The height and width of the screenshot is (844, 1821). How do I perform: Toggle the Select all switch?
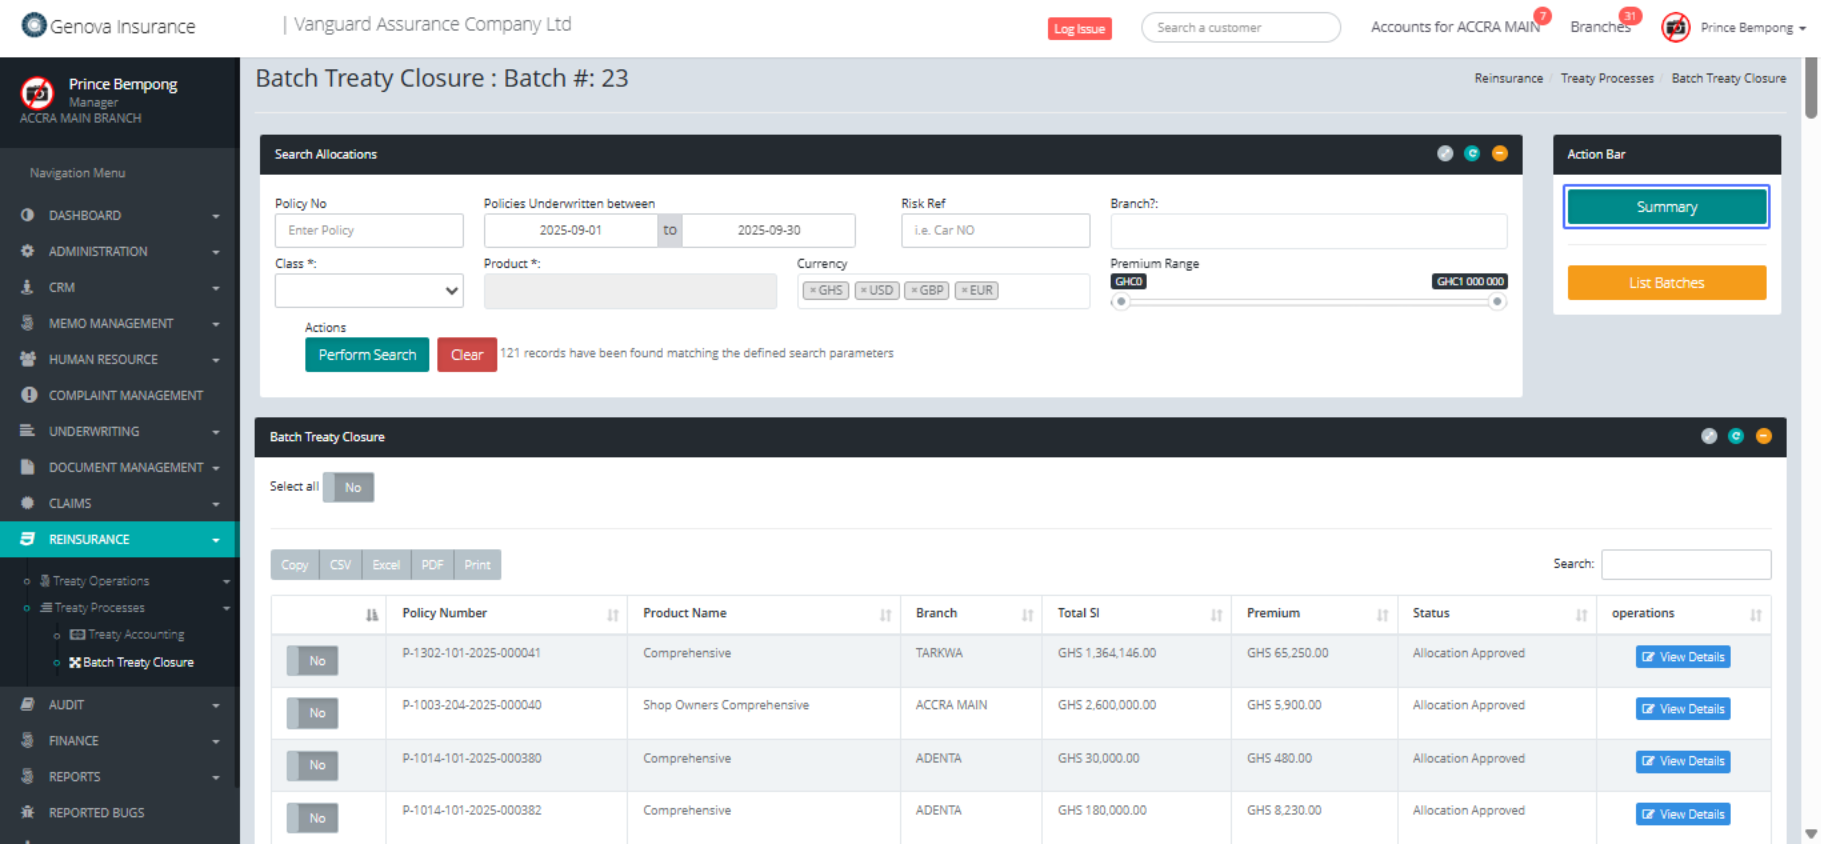(348, 487)
